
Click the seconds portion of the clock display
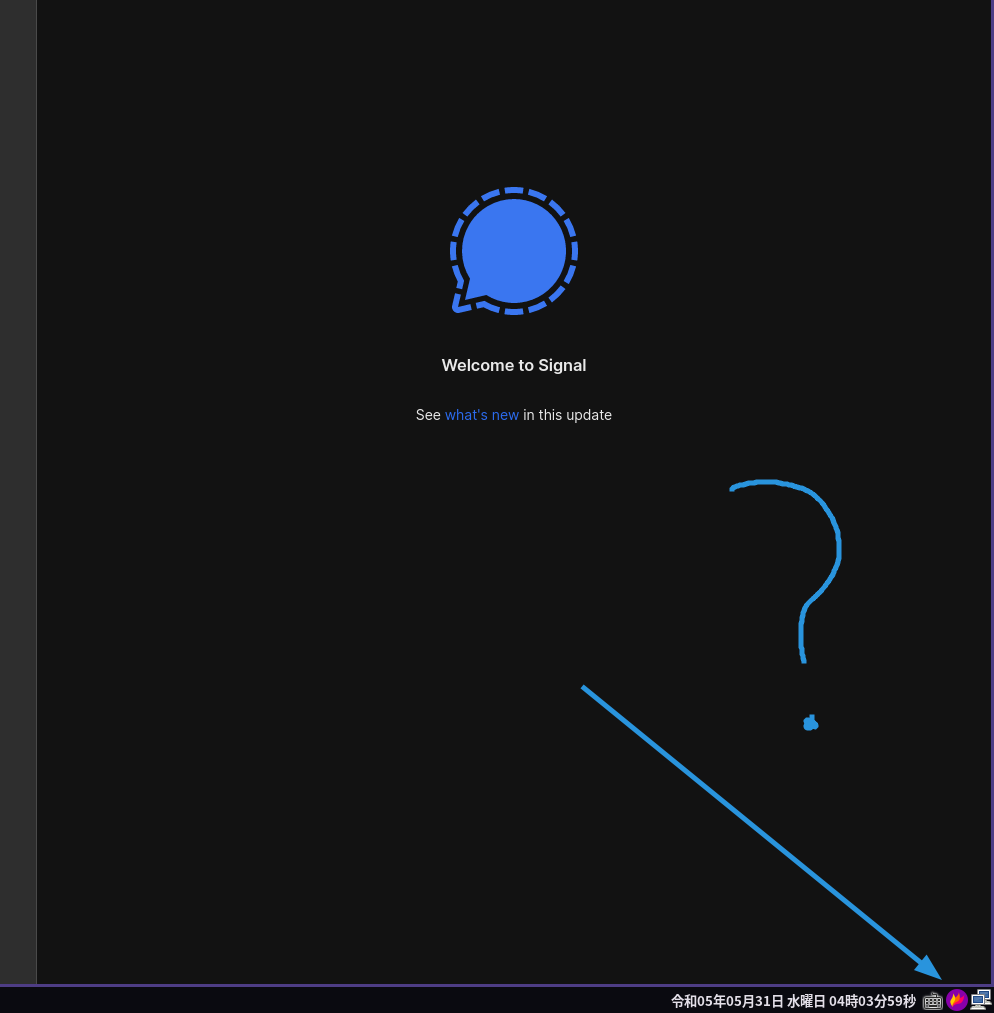tap(903, 1000)
